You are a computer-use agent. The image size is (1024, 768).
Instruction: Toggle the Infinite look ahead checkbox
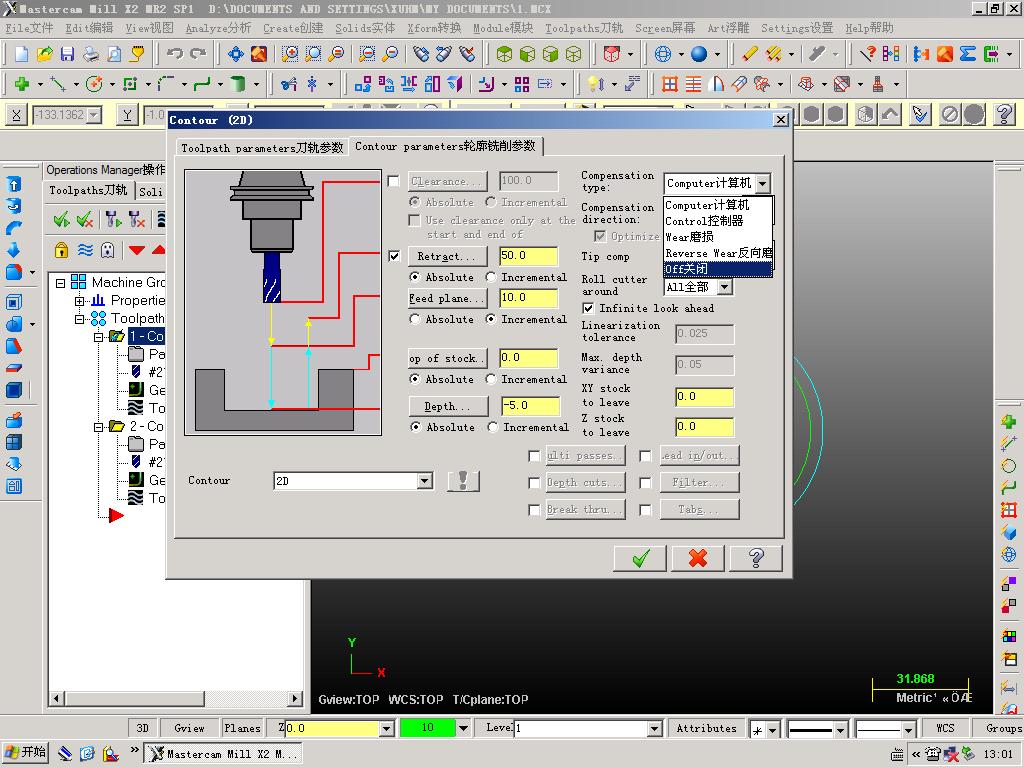point(588,308)
